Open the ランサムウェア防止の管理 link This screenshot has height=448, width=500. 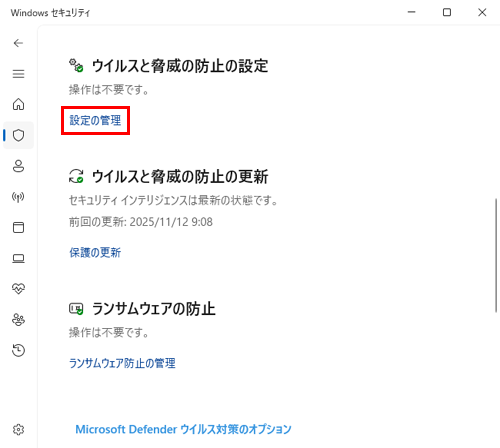click(122, 363)
